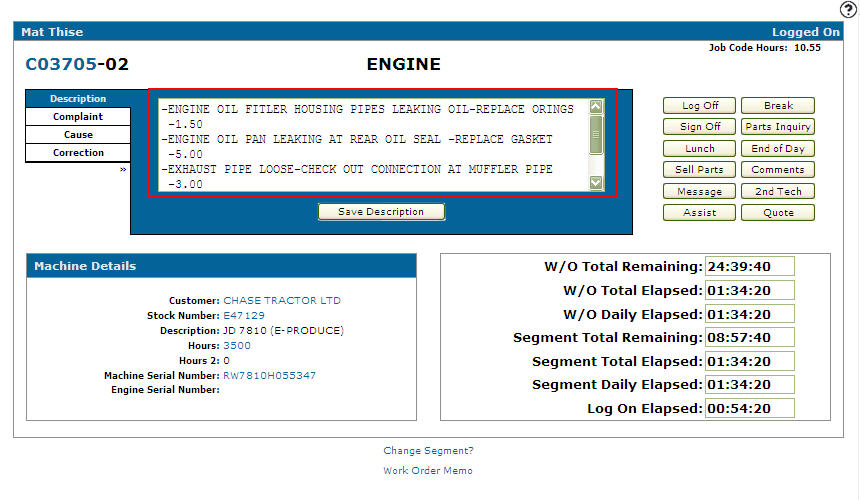The height and width of the screenshot is (500, 860).
Task: Click the Sign Off button
Action: click(699, 127)
